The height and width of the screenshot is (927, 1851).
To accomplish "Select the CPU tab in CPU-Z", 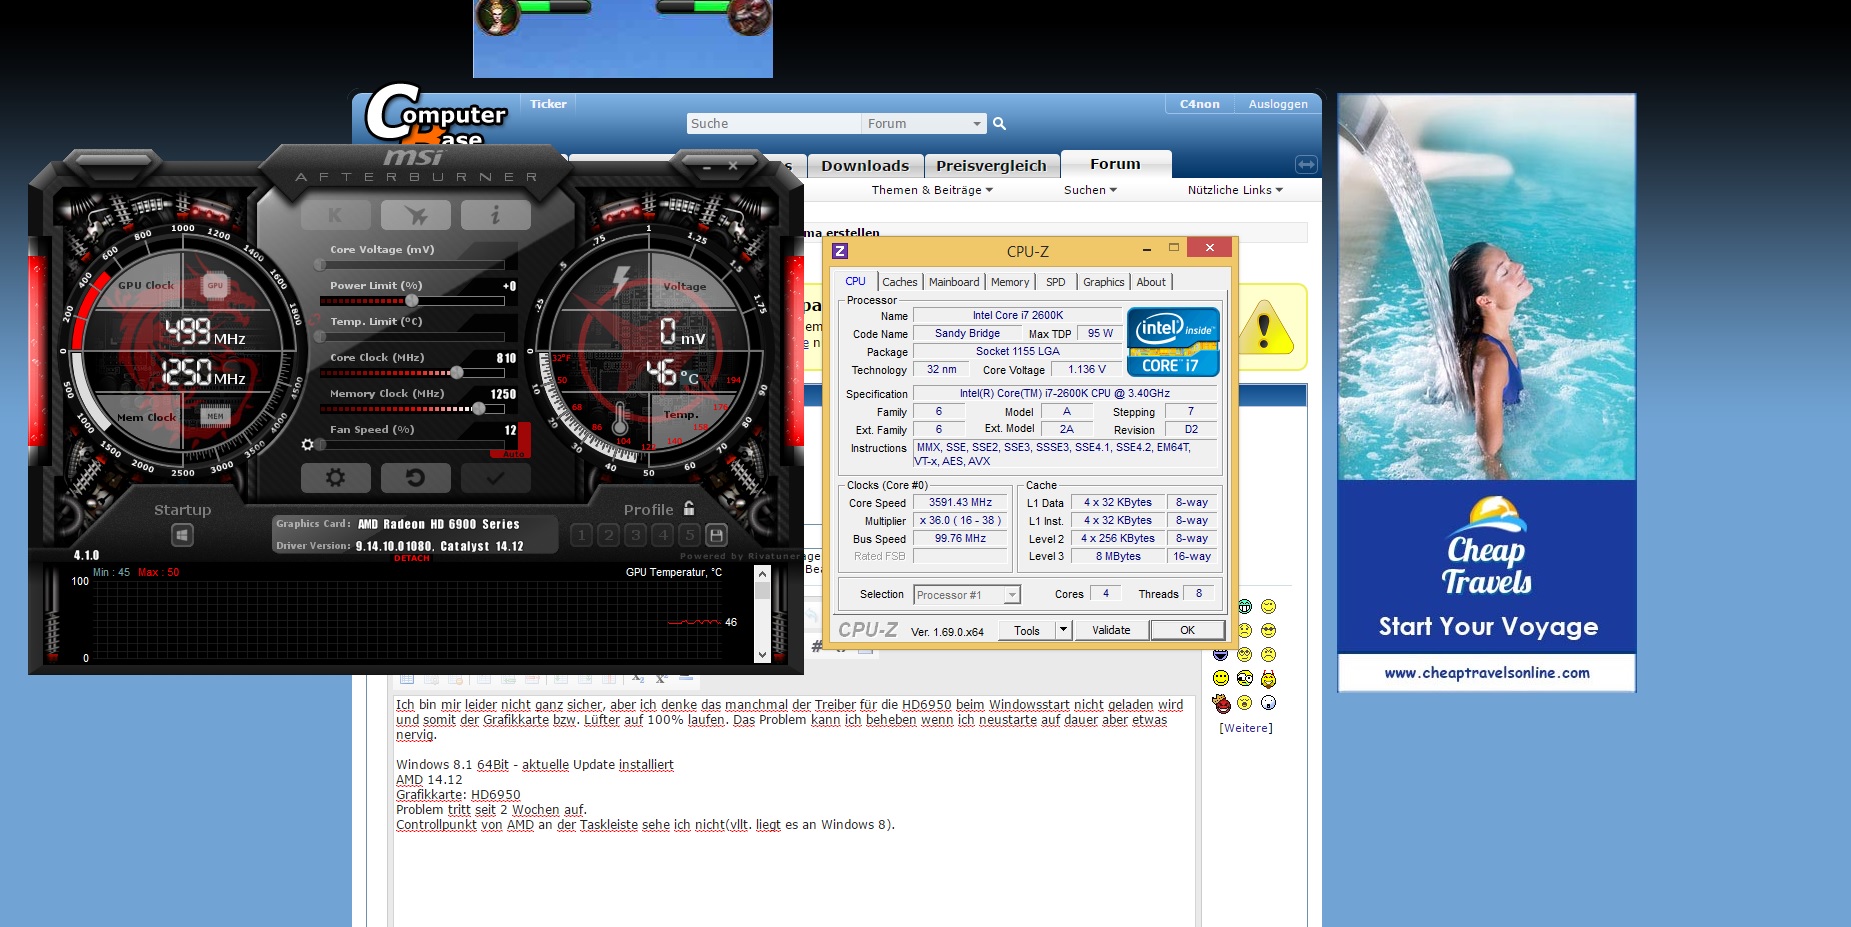I will coord(856,281).
